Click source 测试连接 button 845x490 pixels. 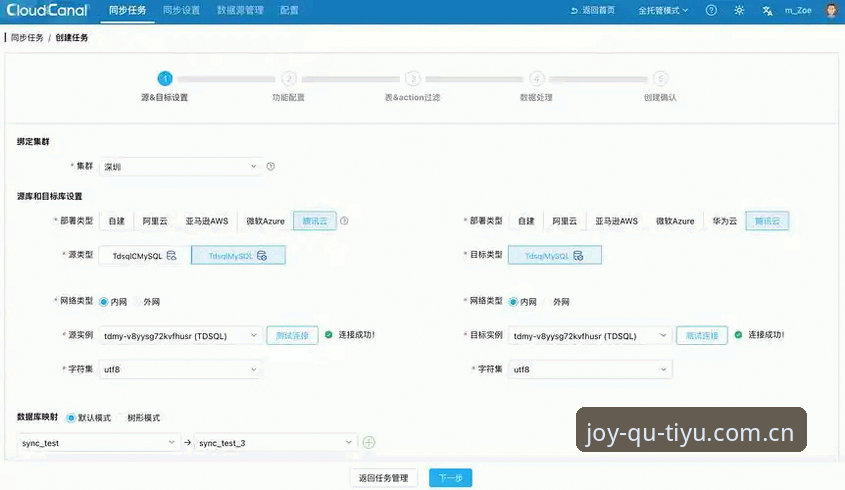(x=292, y=336)
